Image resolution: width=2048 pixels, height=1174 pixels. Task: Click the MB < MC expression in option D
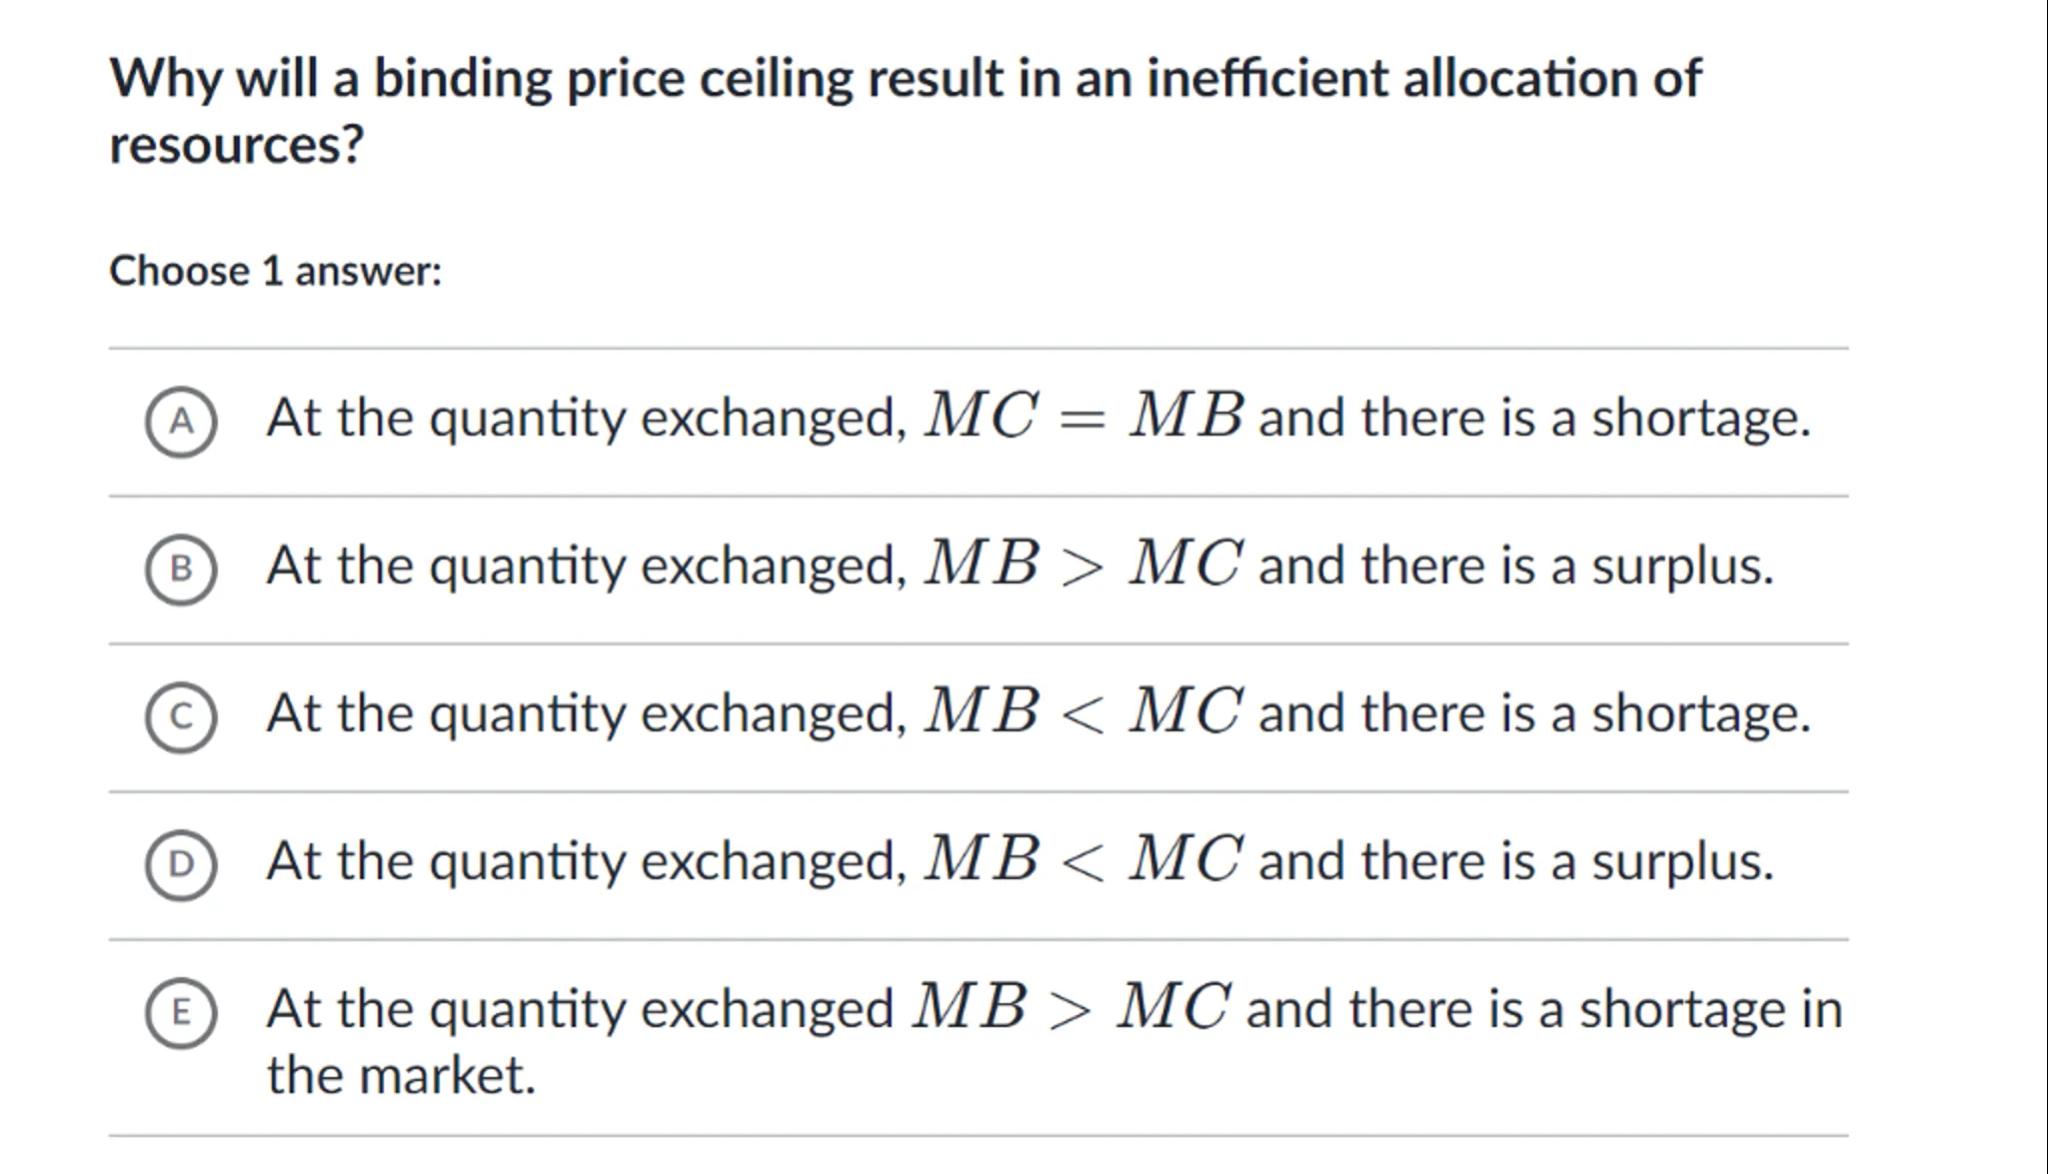[1084, 860]
